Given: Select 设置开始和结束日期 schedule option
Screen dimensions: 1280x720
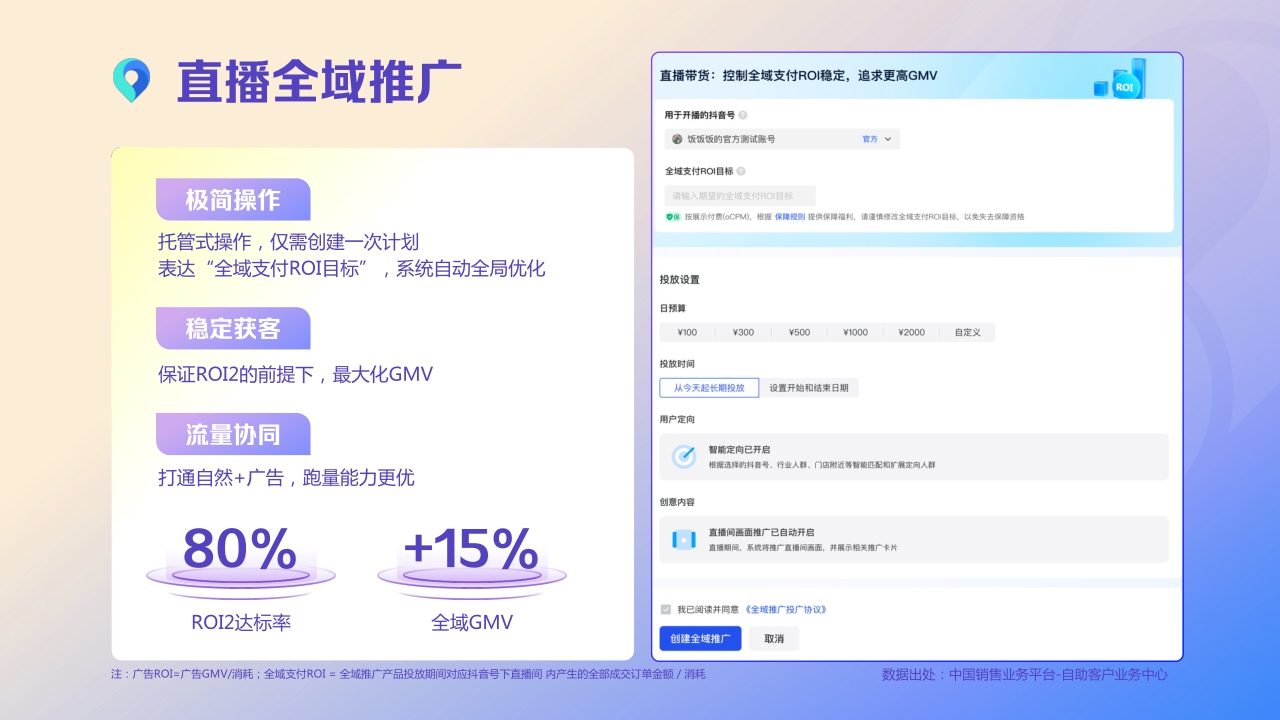Looking at the screenshot, I should (809, 388).
